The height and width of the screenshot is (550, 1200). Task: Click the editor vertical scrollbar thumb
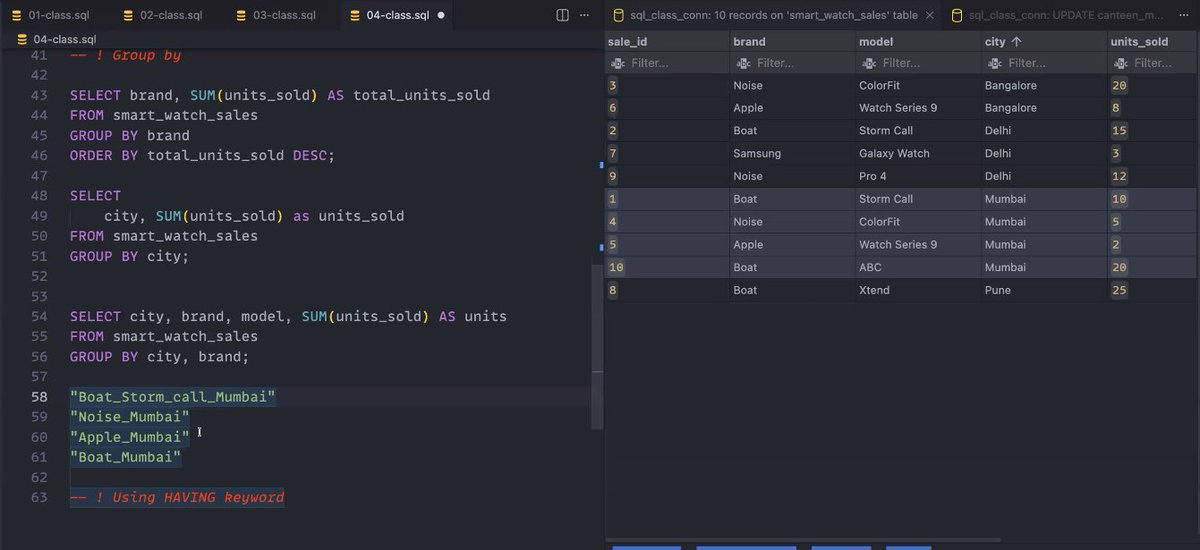tap(597, 346)
